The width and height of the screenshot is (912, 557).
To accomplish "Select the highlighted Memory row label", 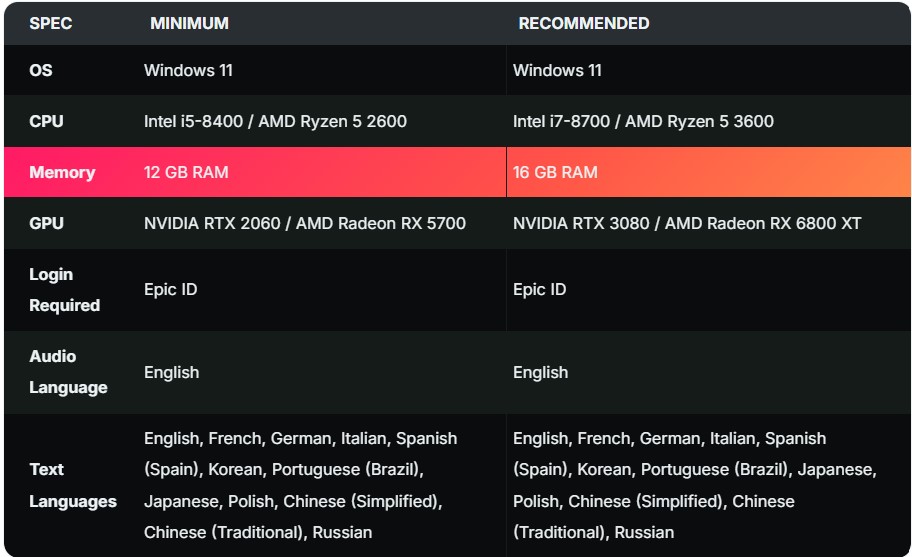I will coord(62,172).
